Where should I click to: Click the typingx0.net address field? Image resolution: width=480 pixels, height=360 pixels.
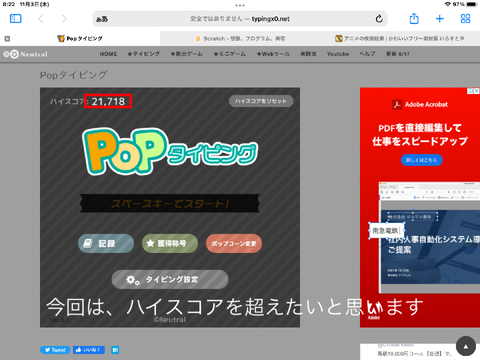240,19
